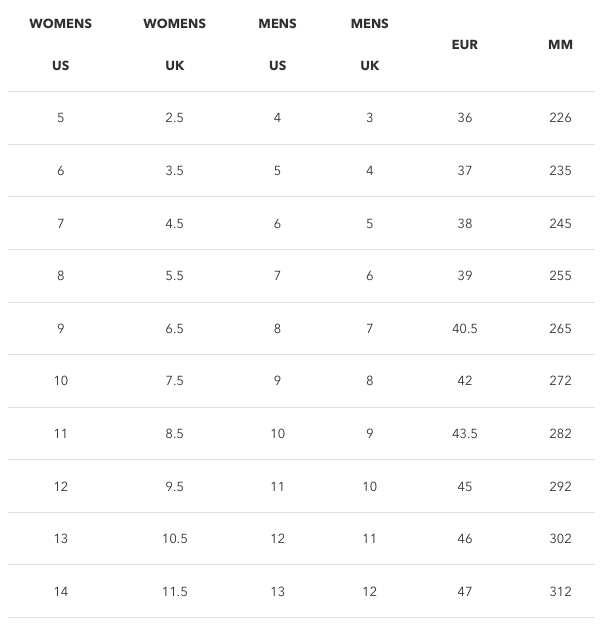The image size is (613, 625).
Task: Click womens UK size 2.5
Action: pyautogui.click(x=175, y=118)
